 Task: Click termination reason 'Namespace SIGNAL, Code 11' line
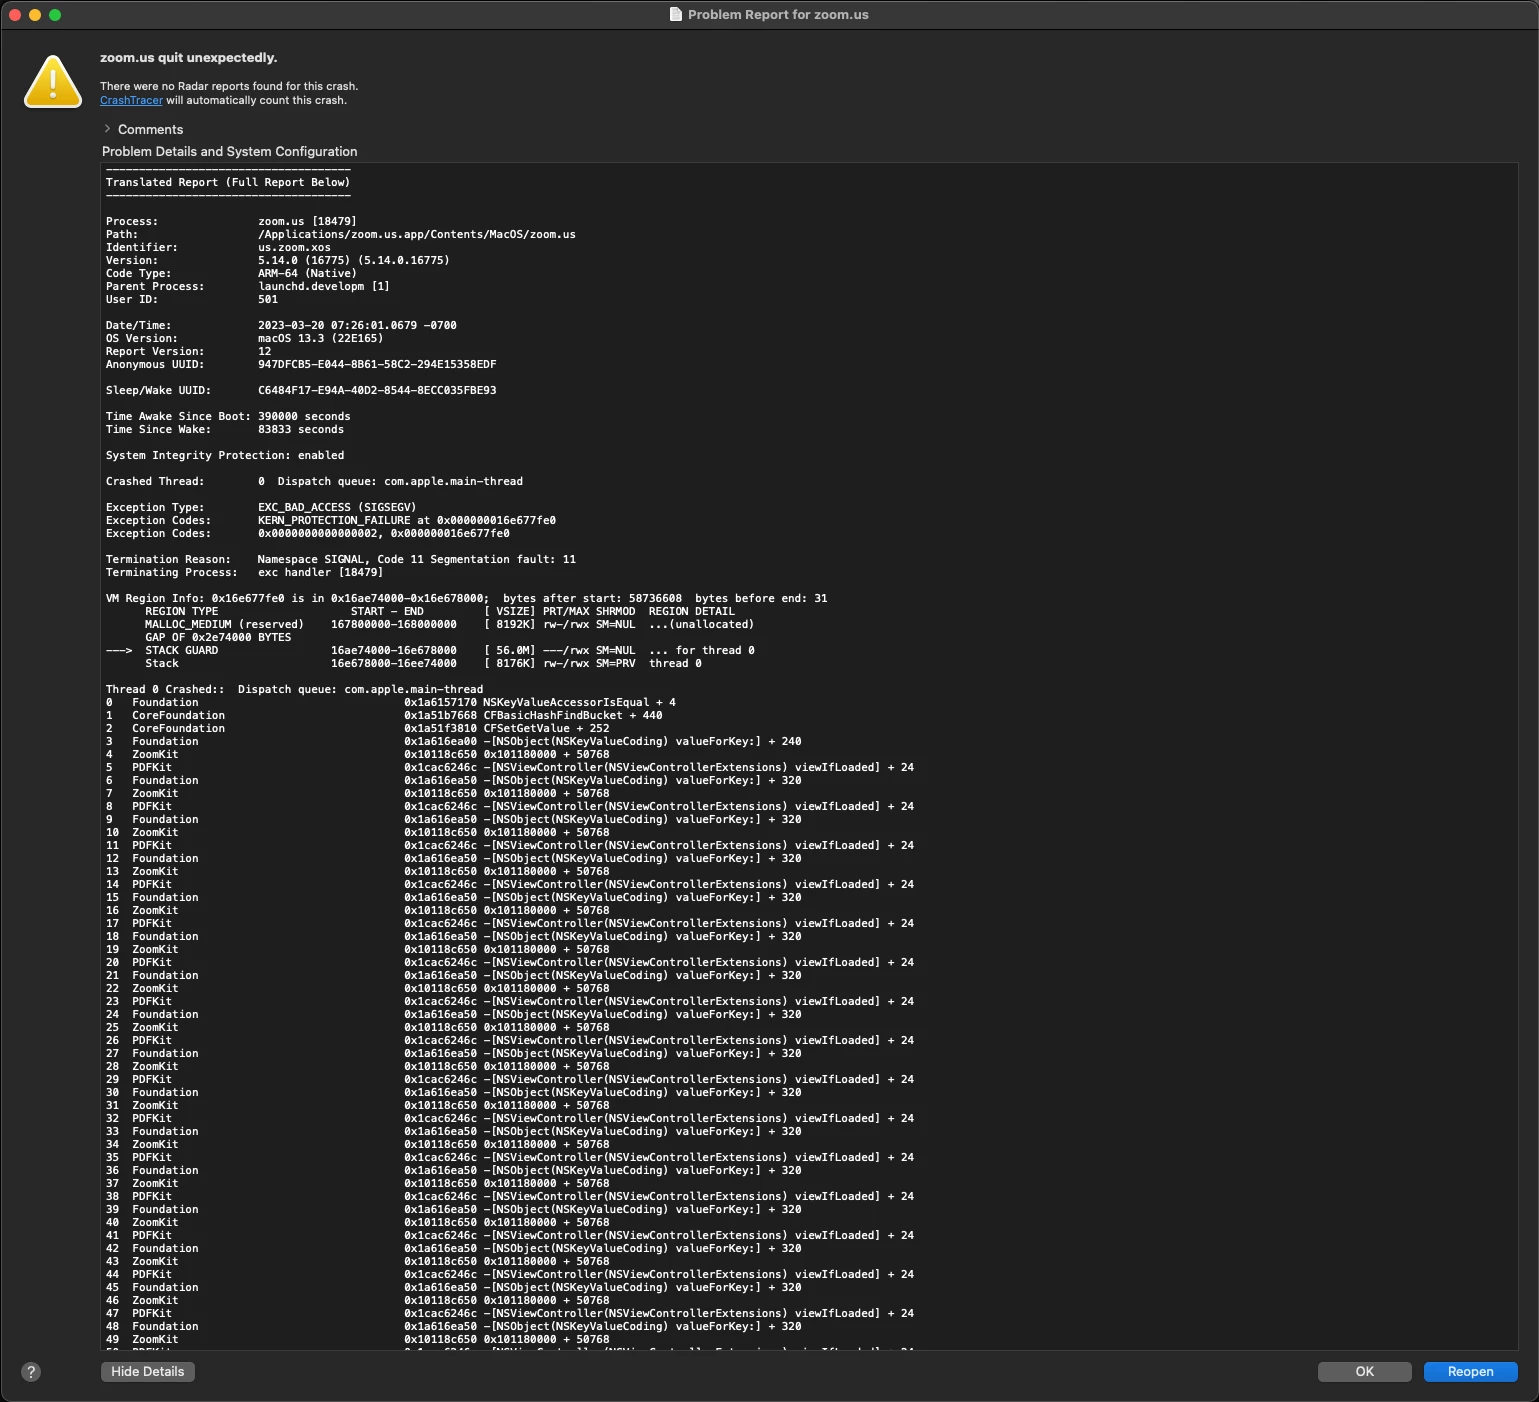[341, 559]
